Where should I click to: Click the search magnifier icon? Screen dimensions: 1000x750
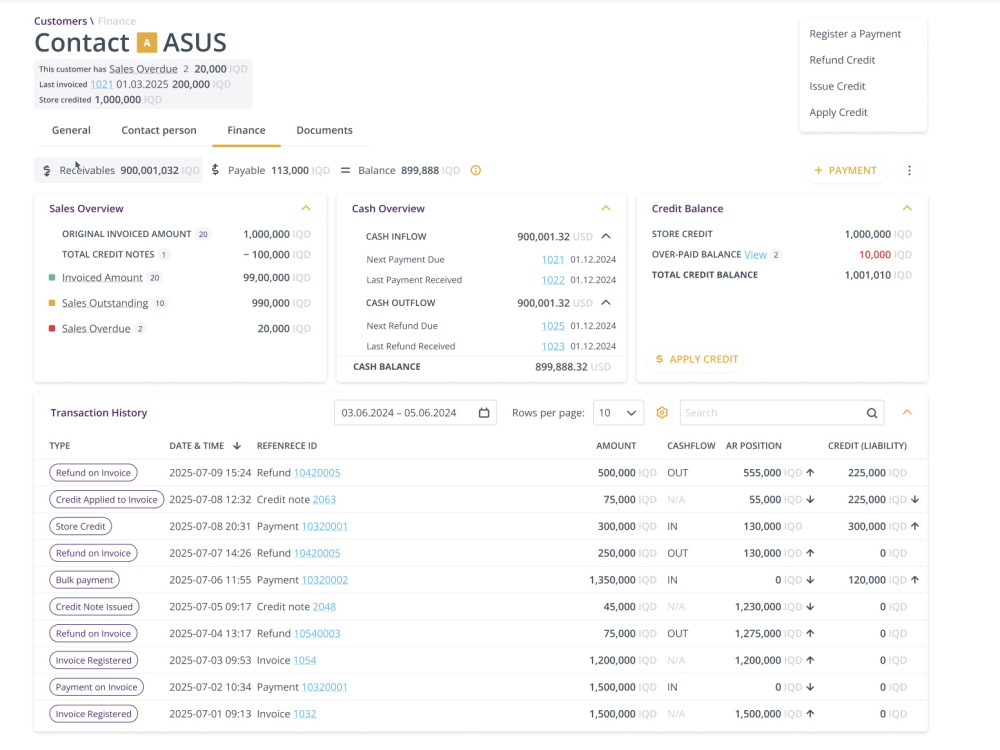[872, 413]
